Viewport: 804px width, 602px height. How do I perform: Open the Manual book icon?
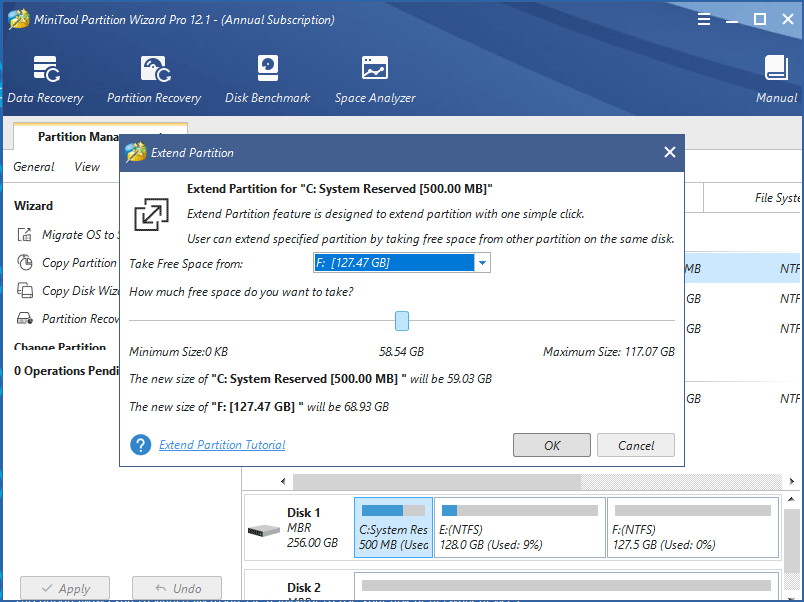(x=776, y=68)
